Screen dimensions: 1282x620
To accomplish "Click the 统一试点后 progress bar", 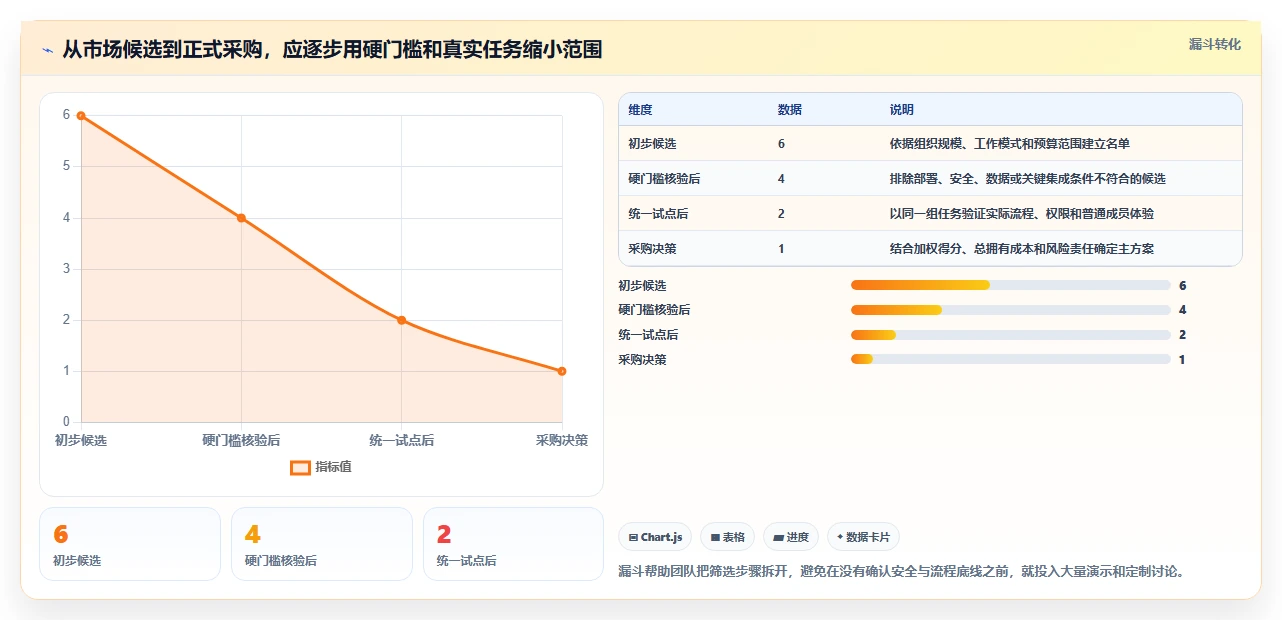I will tap(1010, 335).
